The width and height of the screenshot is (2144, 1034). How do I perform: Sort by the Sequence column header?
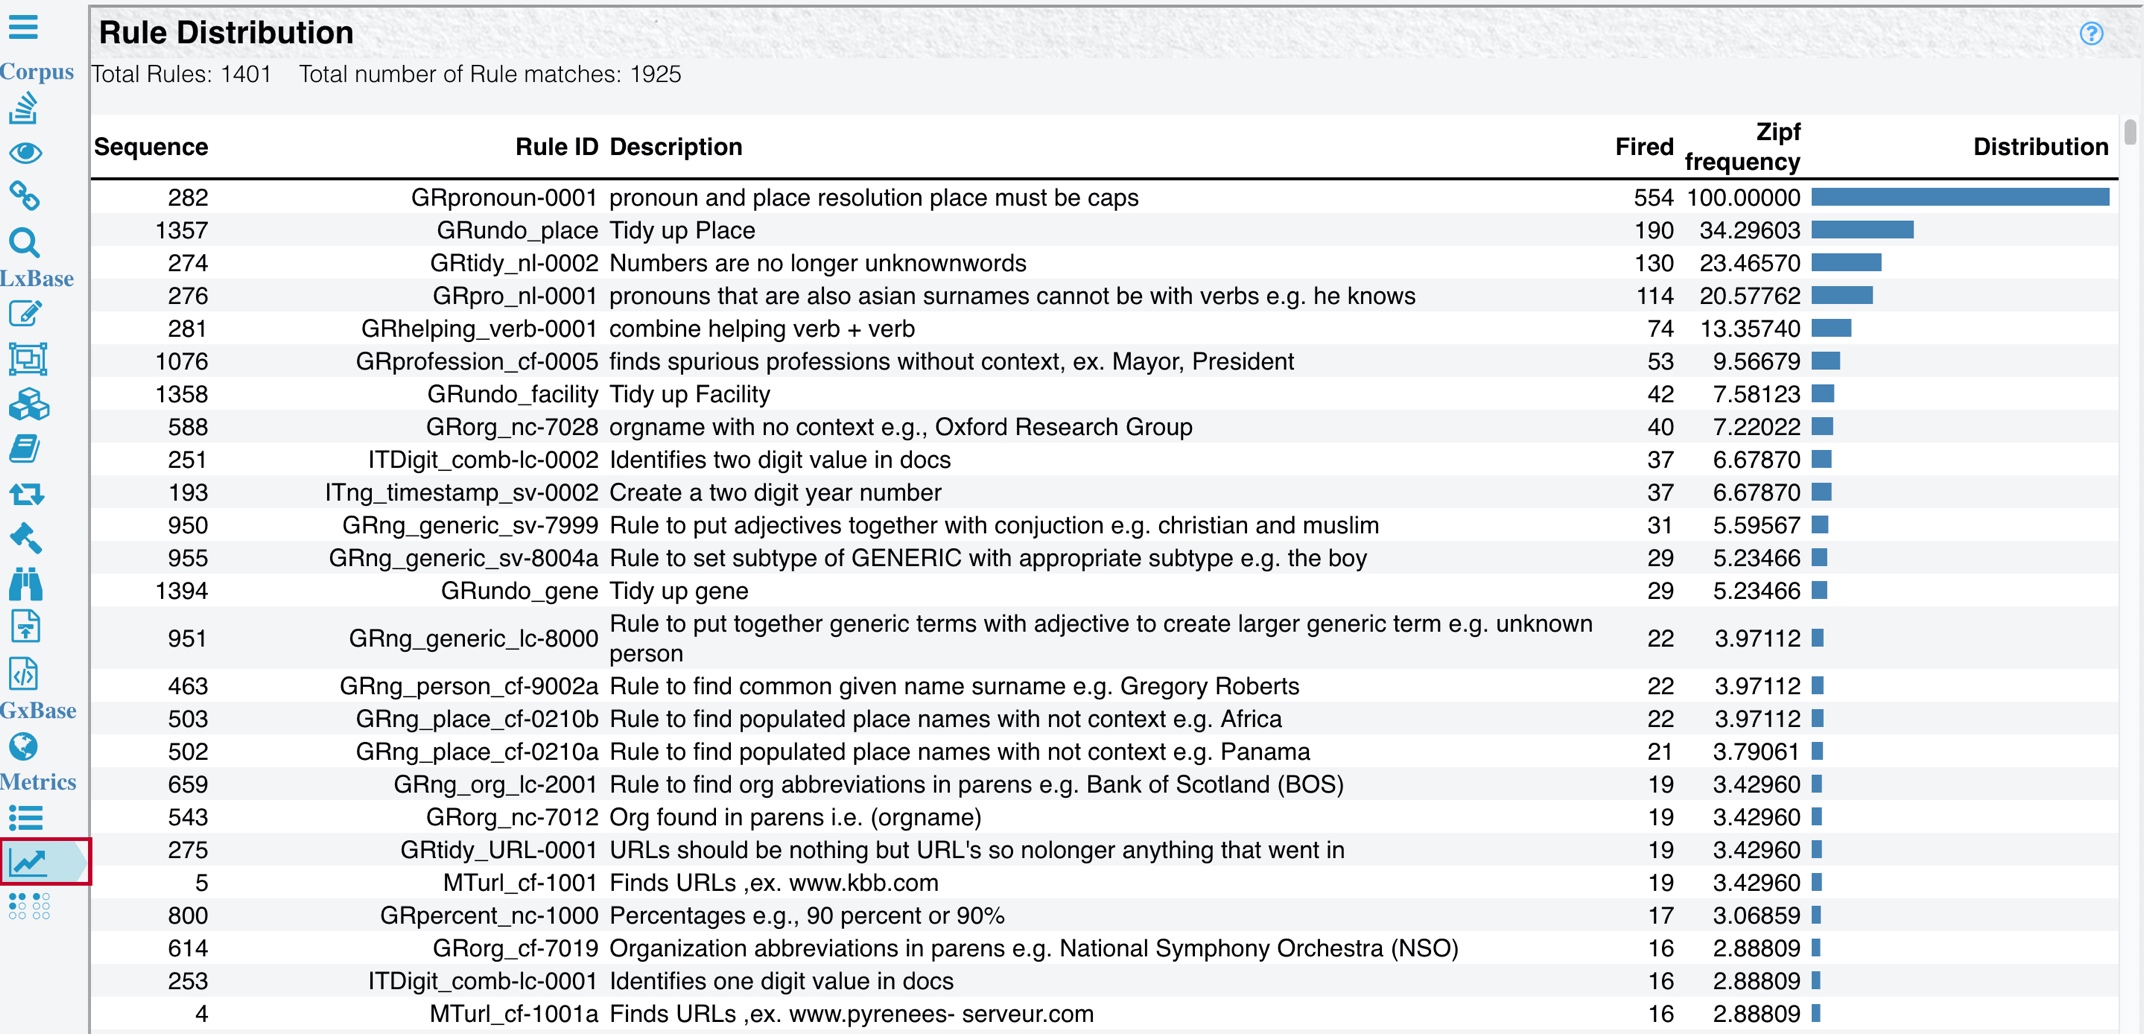click(151, 147)
